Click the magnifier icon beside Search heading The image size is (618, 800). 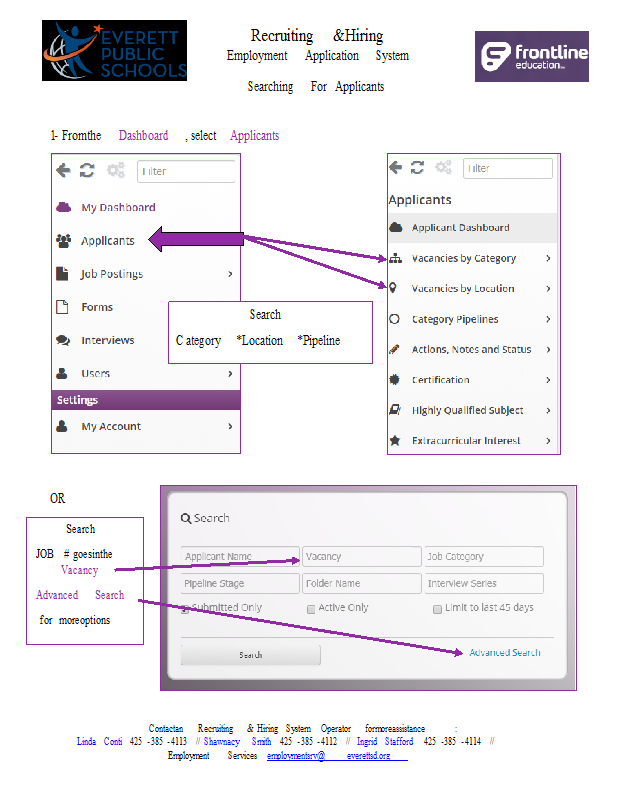click(186, 518)
